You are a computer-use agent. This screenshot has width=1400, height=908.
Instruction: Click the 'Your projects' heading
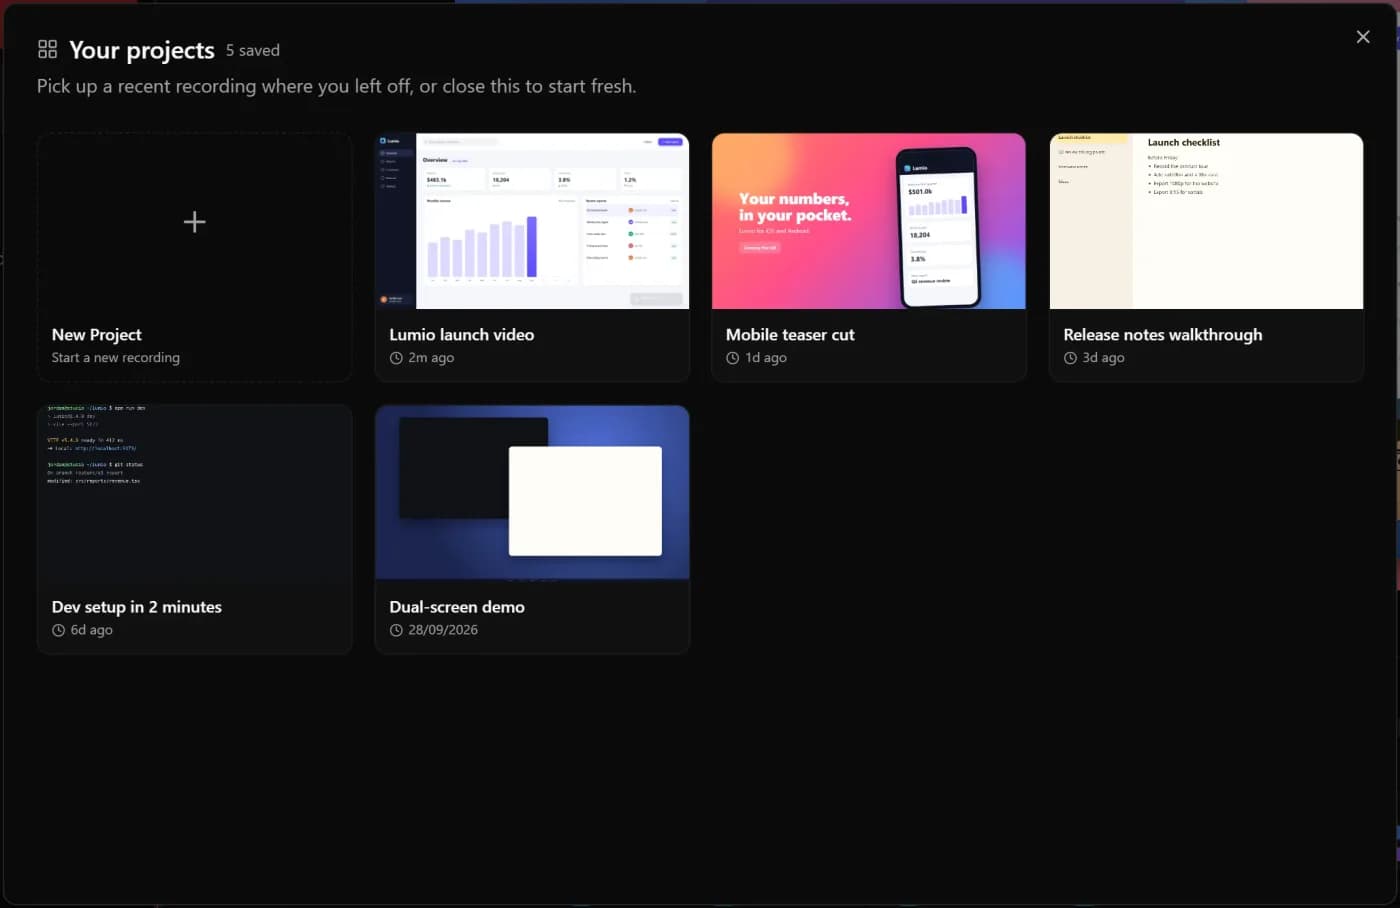tap(142, 50)
